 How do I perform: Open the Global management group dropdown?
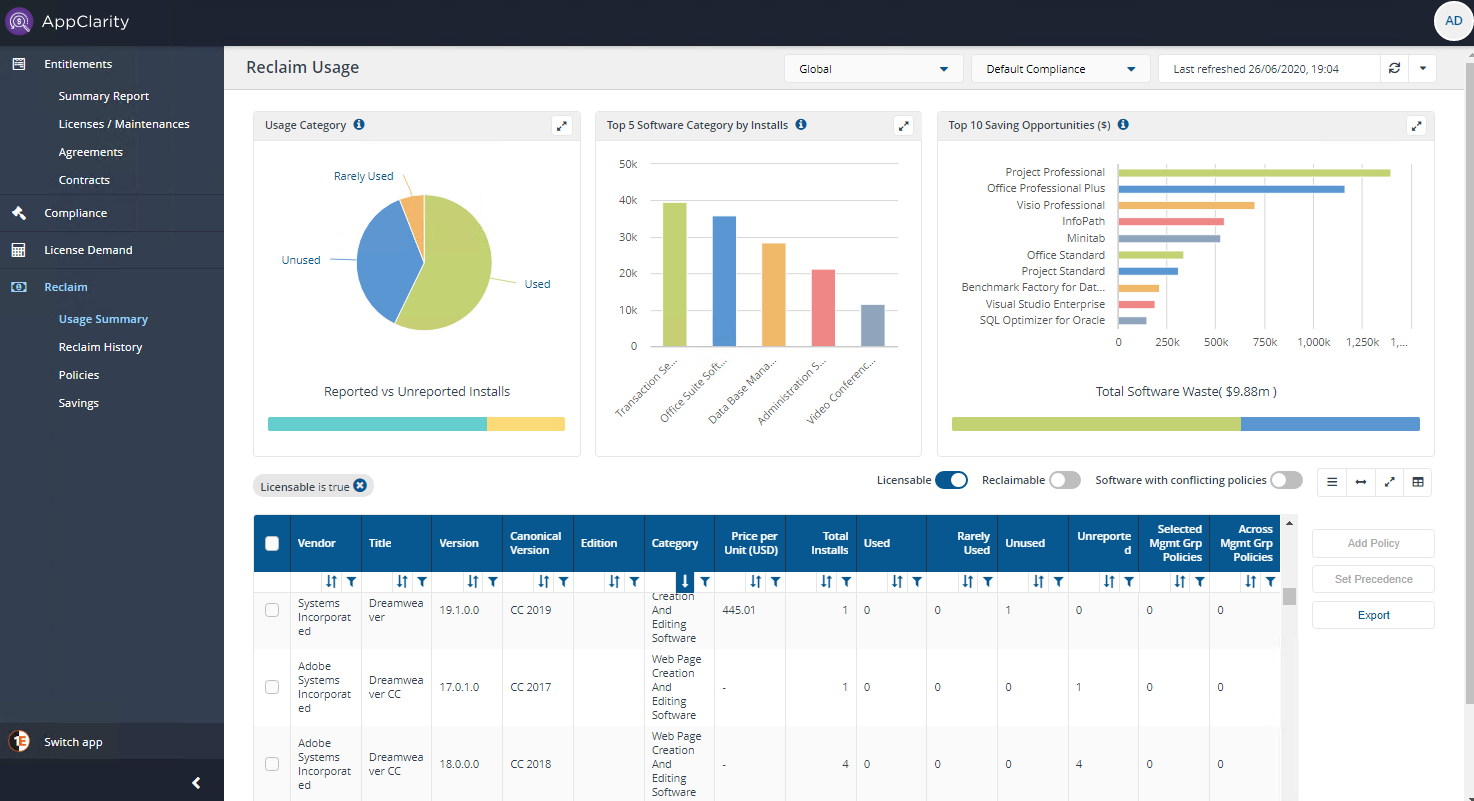874,69
